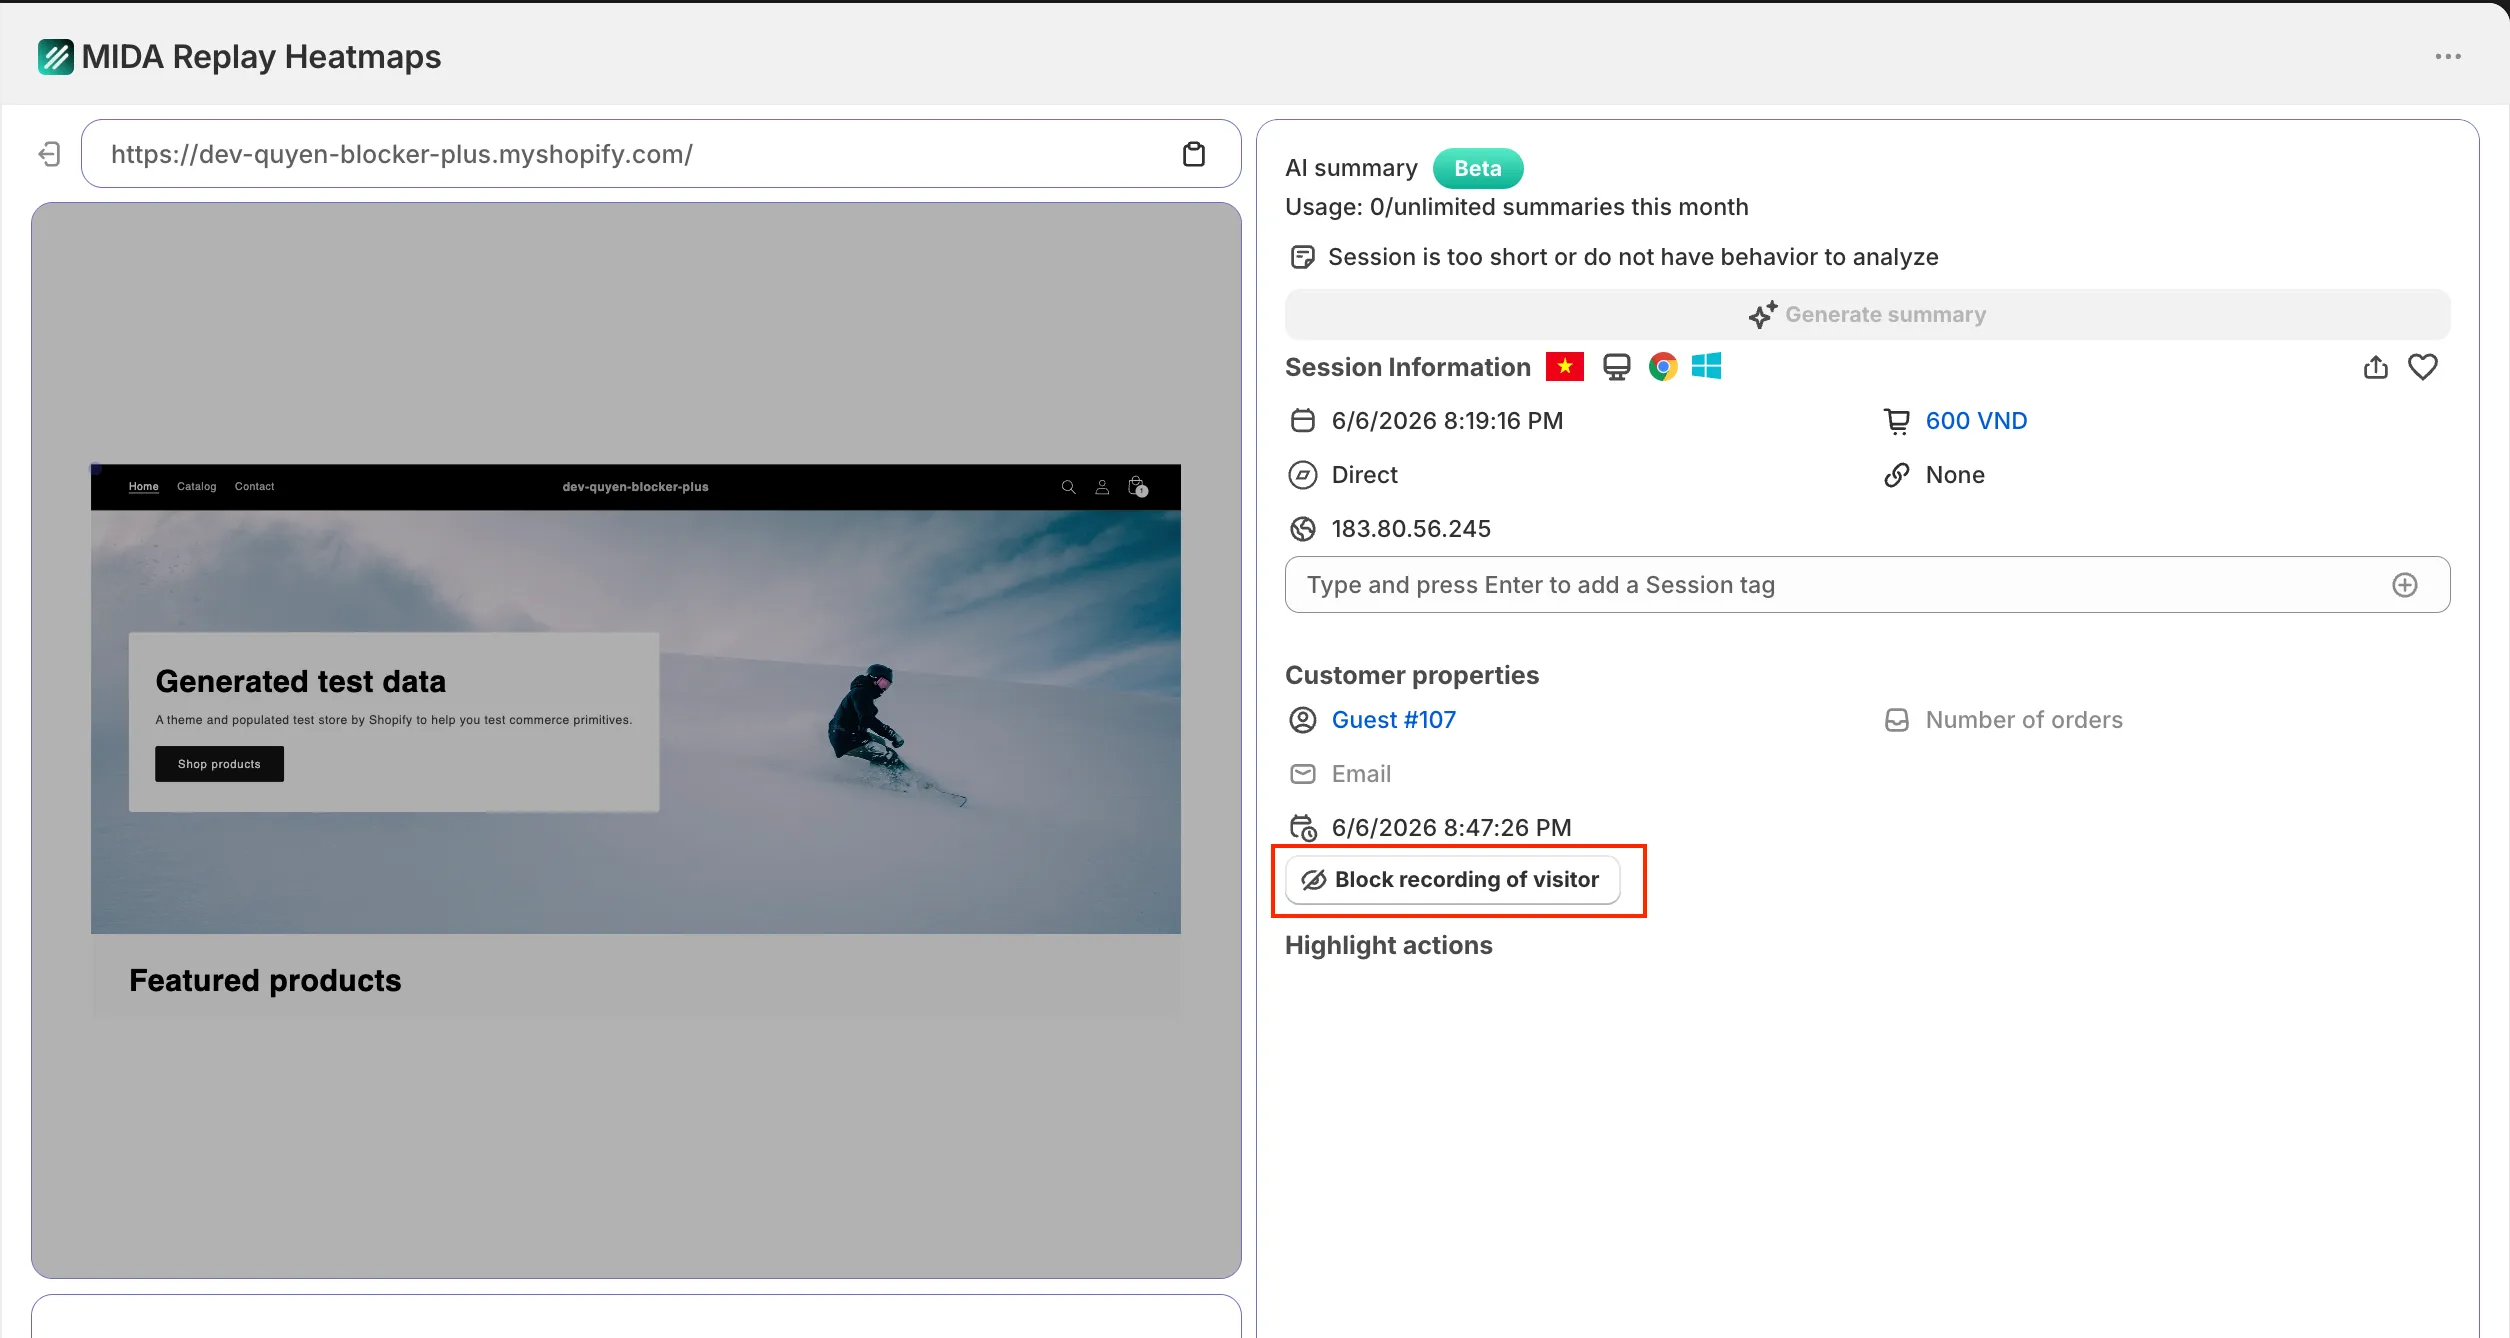
Task: Click the compass icon next to Direct
Action: click(x=1302, y=475)
